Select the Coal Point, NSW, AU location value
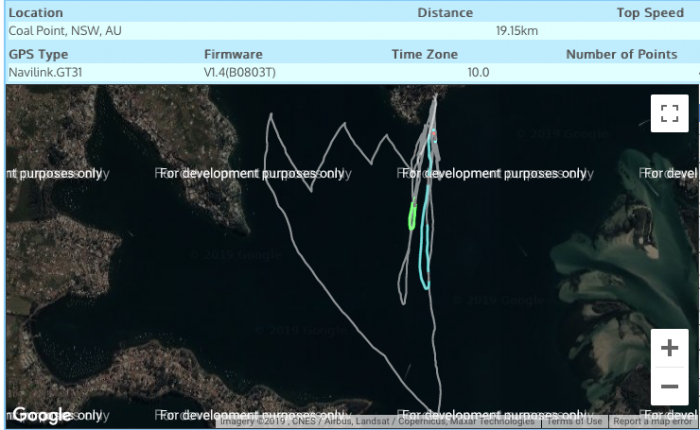Screen dimensions: 700x430 [x=65, y=31]
